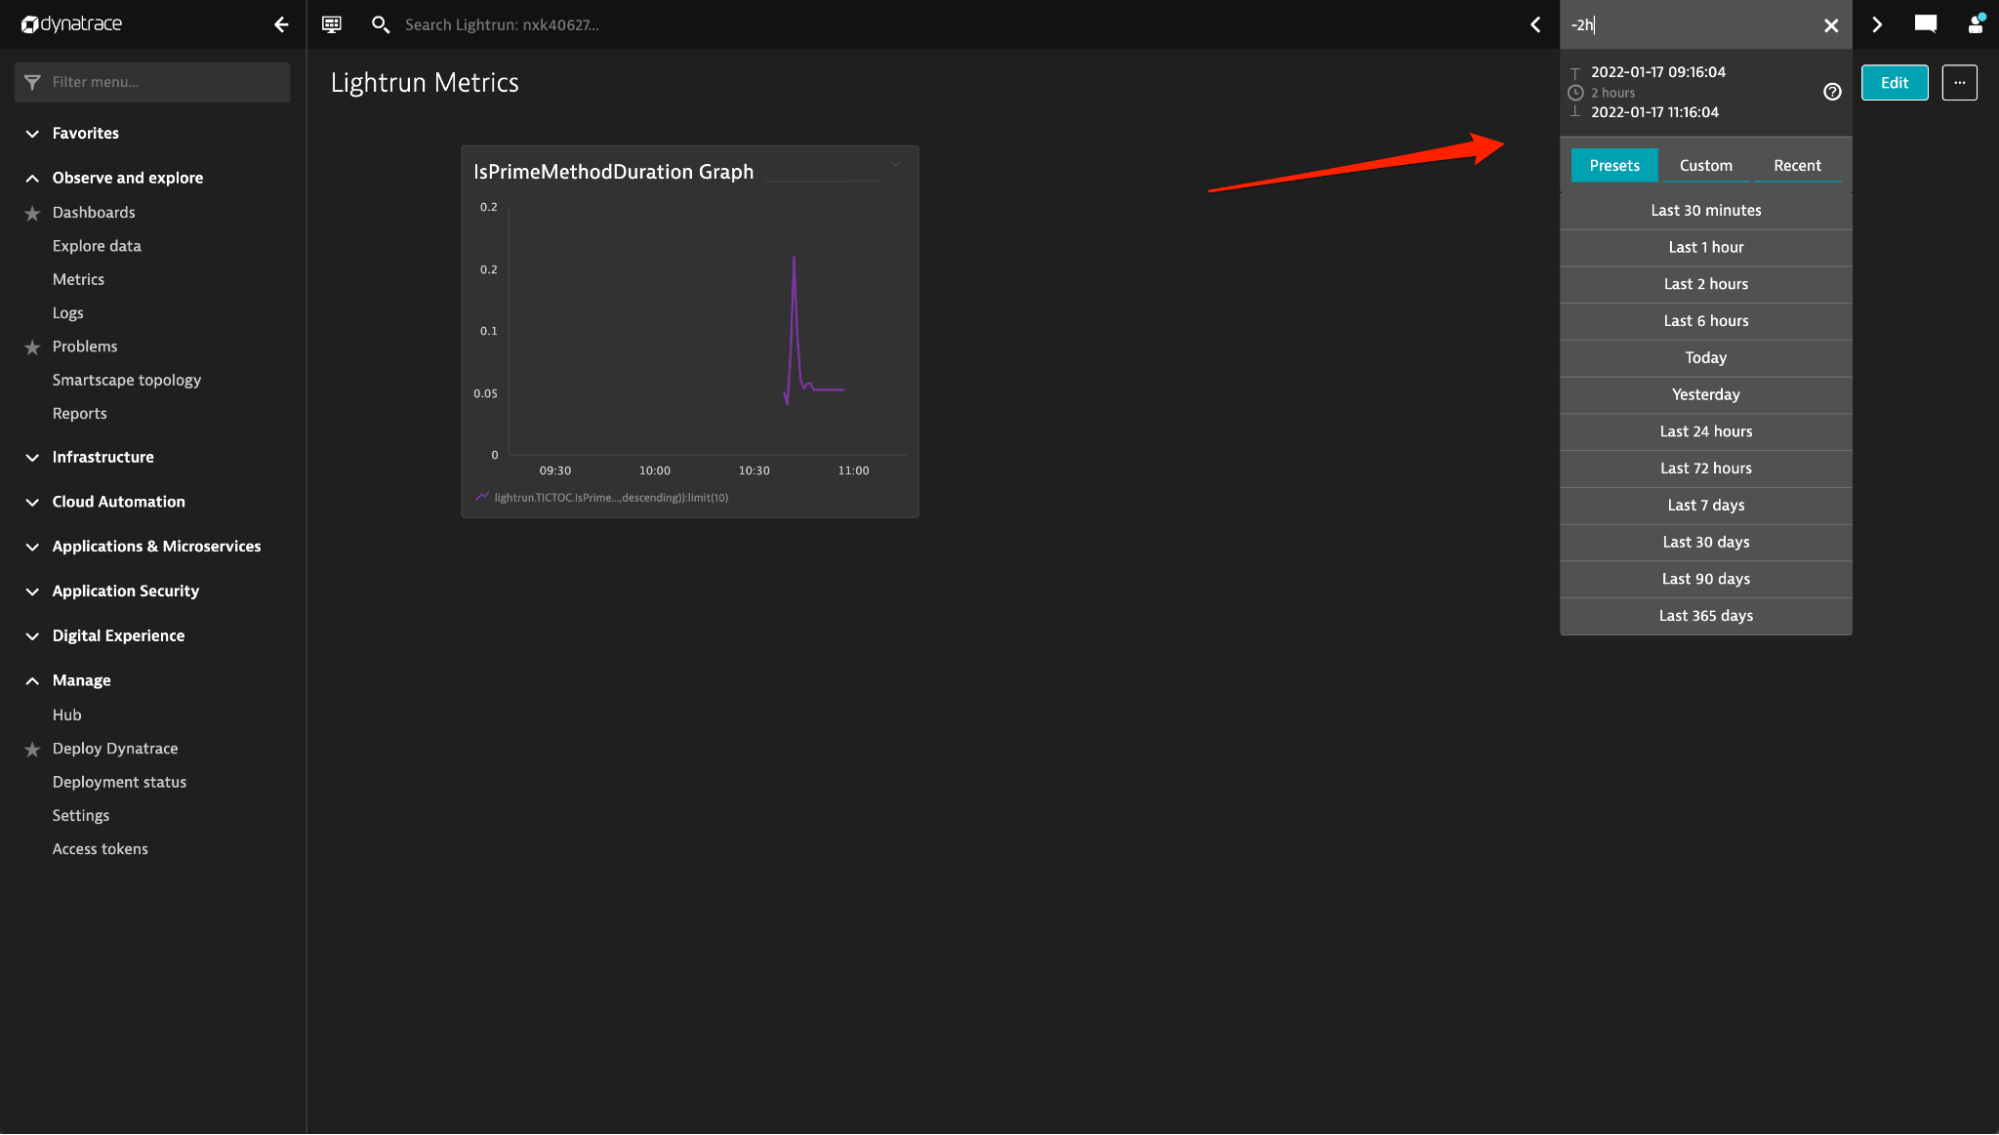This screenshot has width=1999, height=1135.
Task: Switch to the Custom timeframe tab
Action: (x=1705, y=165)
